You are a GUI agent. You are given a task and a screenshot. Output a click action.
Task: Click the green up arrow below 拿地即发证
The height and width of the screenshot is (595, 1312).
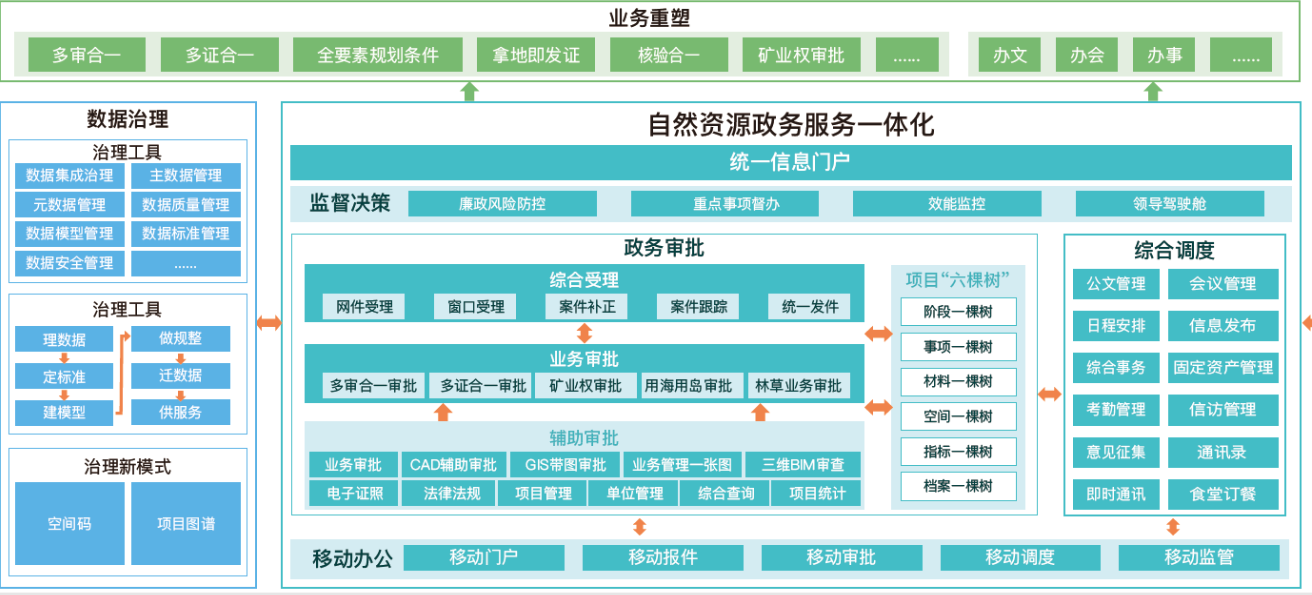[469, 91]
